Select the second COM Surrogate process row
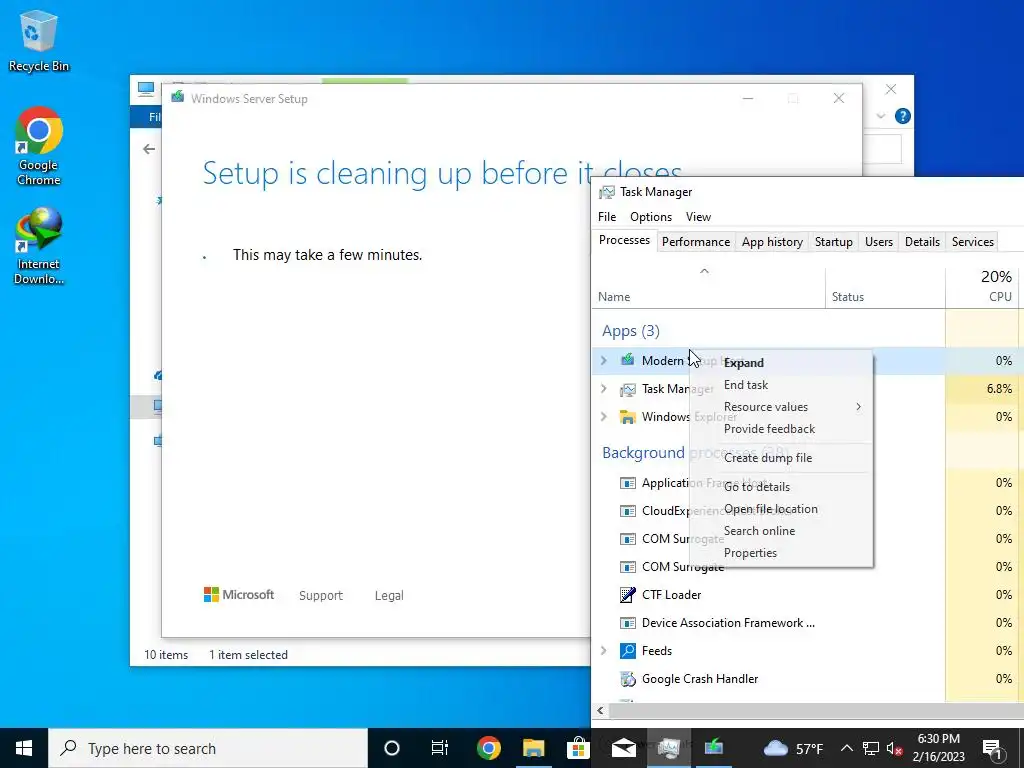This screenshot has width=1024, height=768. [808, 567]
